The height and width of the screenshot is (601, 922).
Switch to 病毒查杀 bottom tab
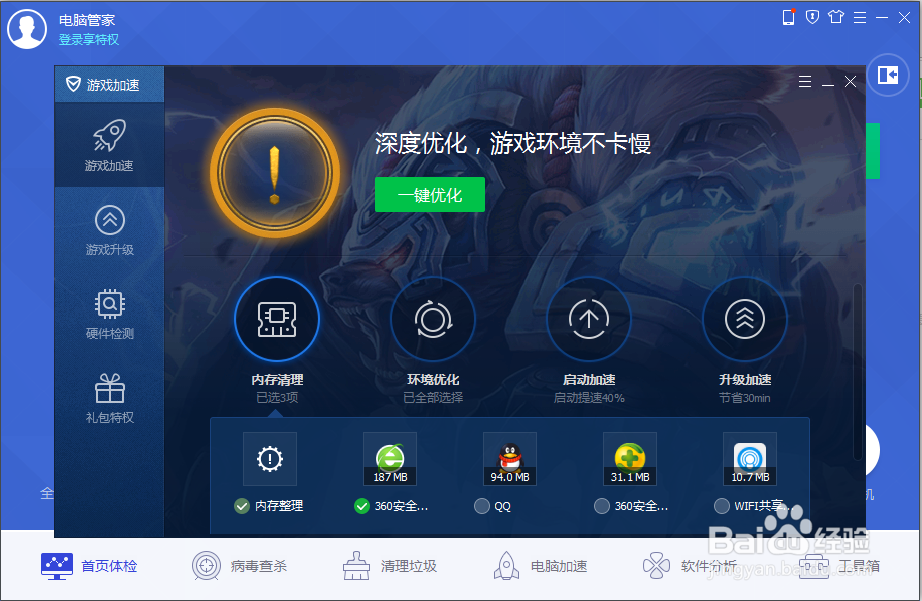239,566
